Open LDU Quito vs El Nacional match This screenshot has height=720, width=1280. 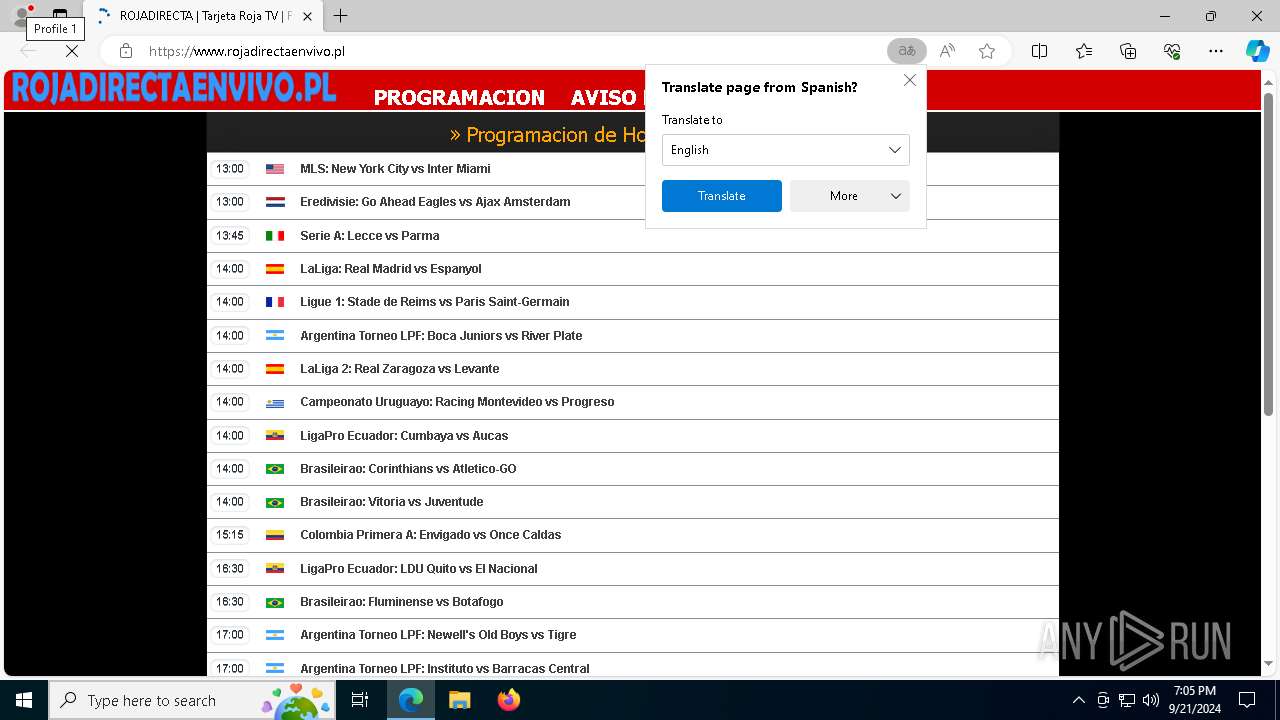[x=418, y=569]
